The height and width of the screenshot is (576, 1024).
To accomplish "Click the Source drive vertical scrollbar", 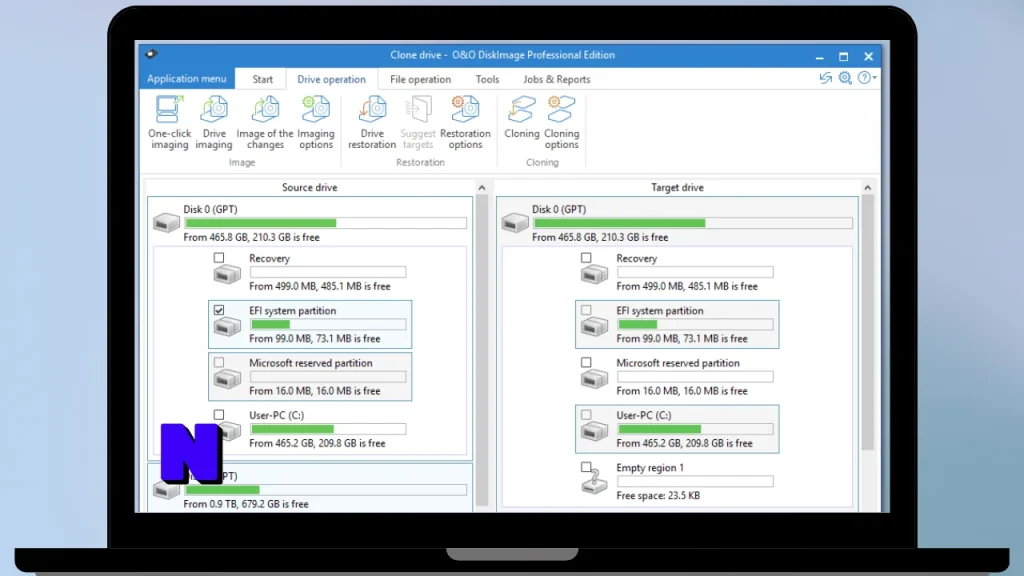I will [x=482, y=349].
